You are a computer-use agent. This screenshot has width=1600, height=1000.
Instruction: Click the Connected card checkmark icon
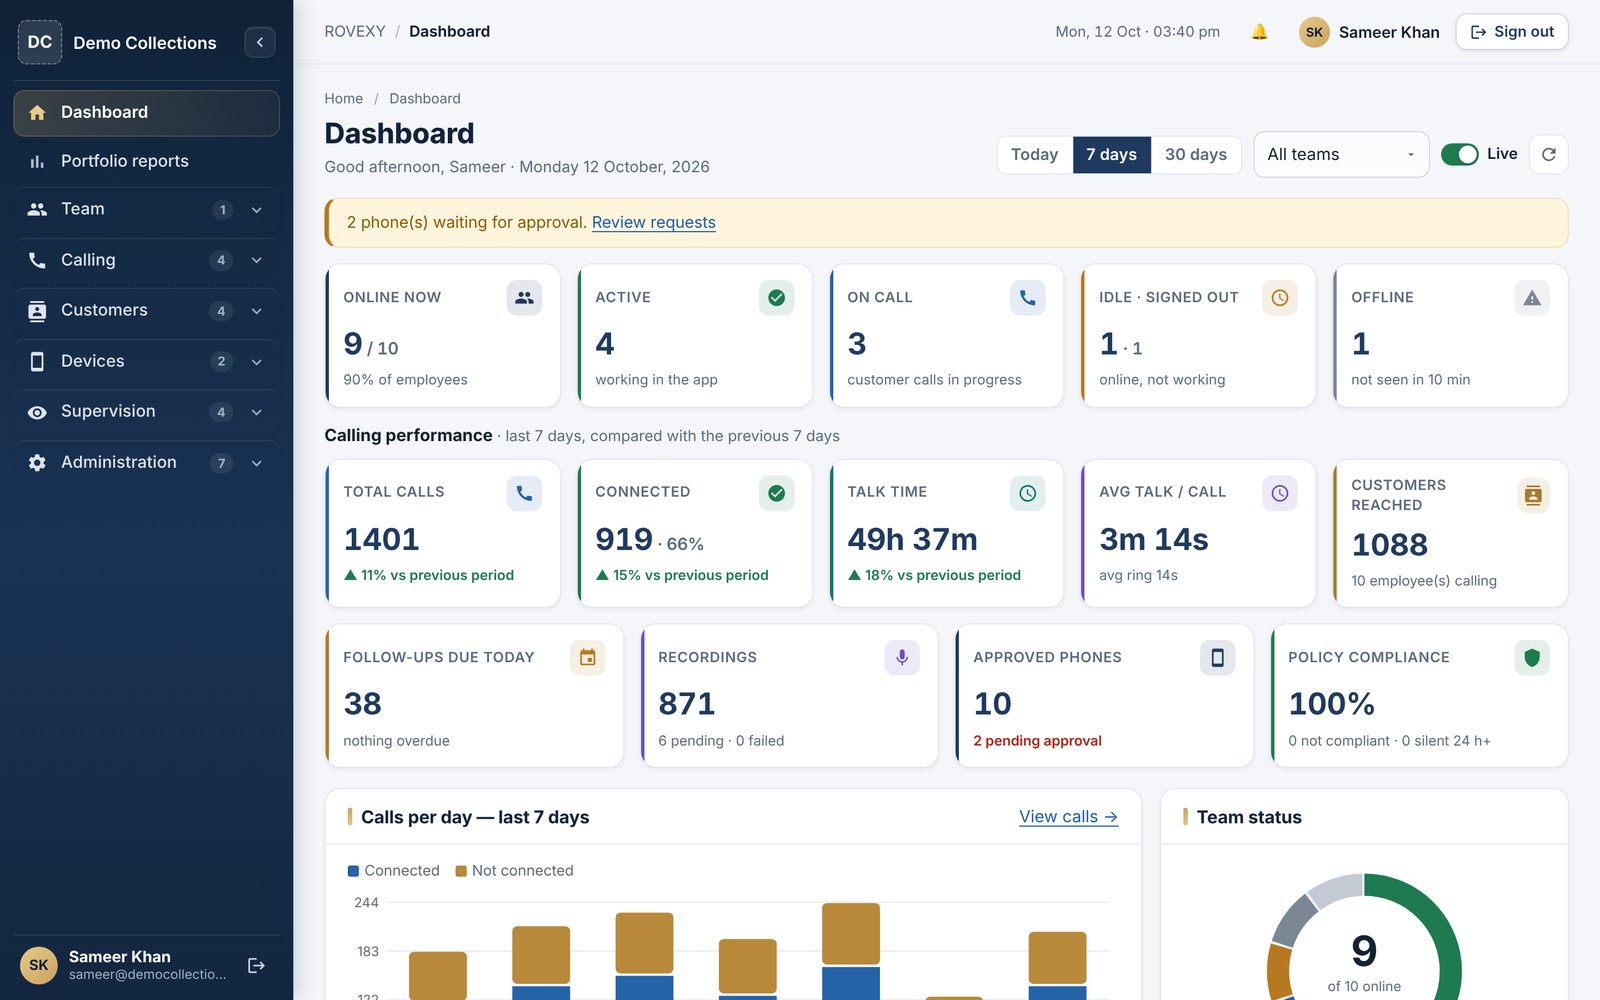point(776,493)
